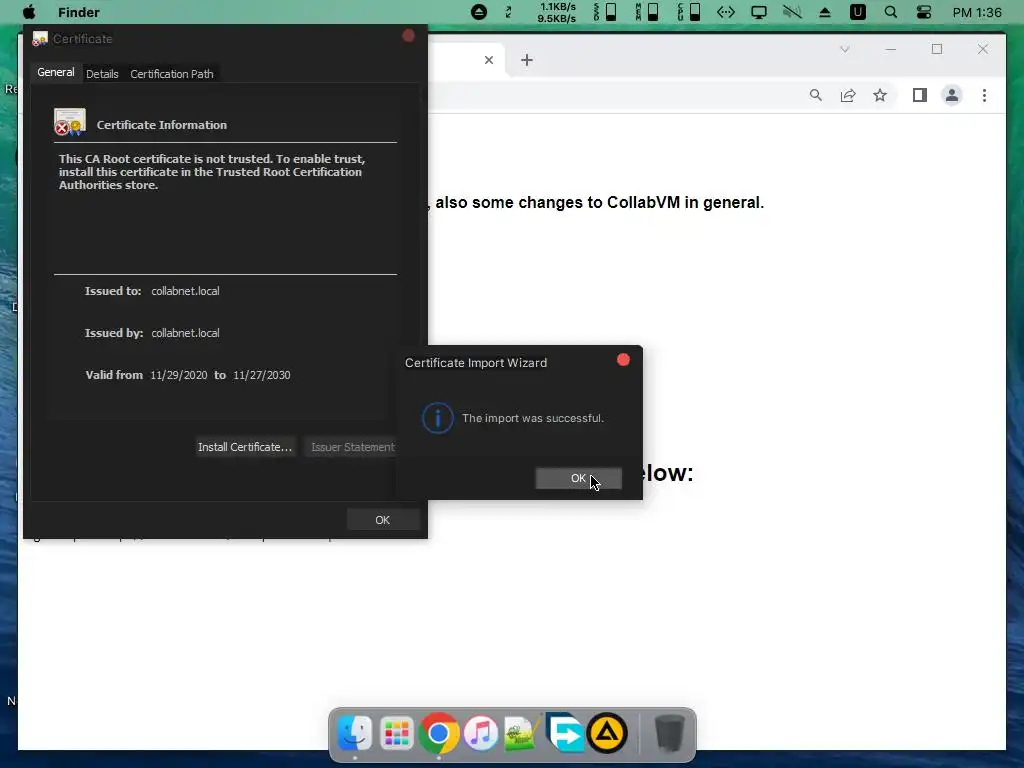Click the network speed indicator

click(556, 12)
